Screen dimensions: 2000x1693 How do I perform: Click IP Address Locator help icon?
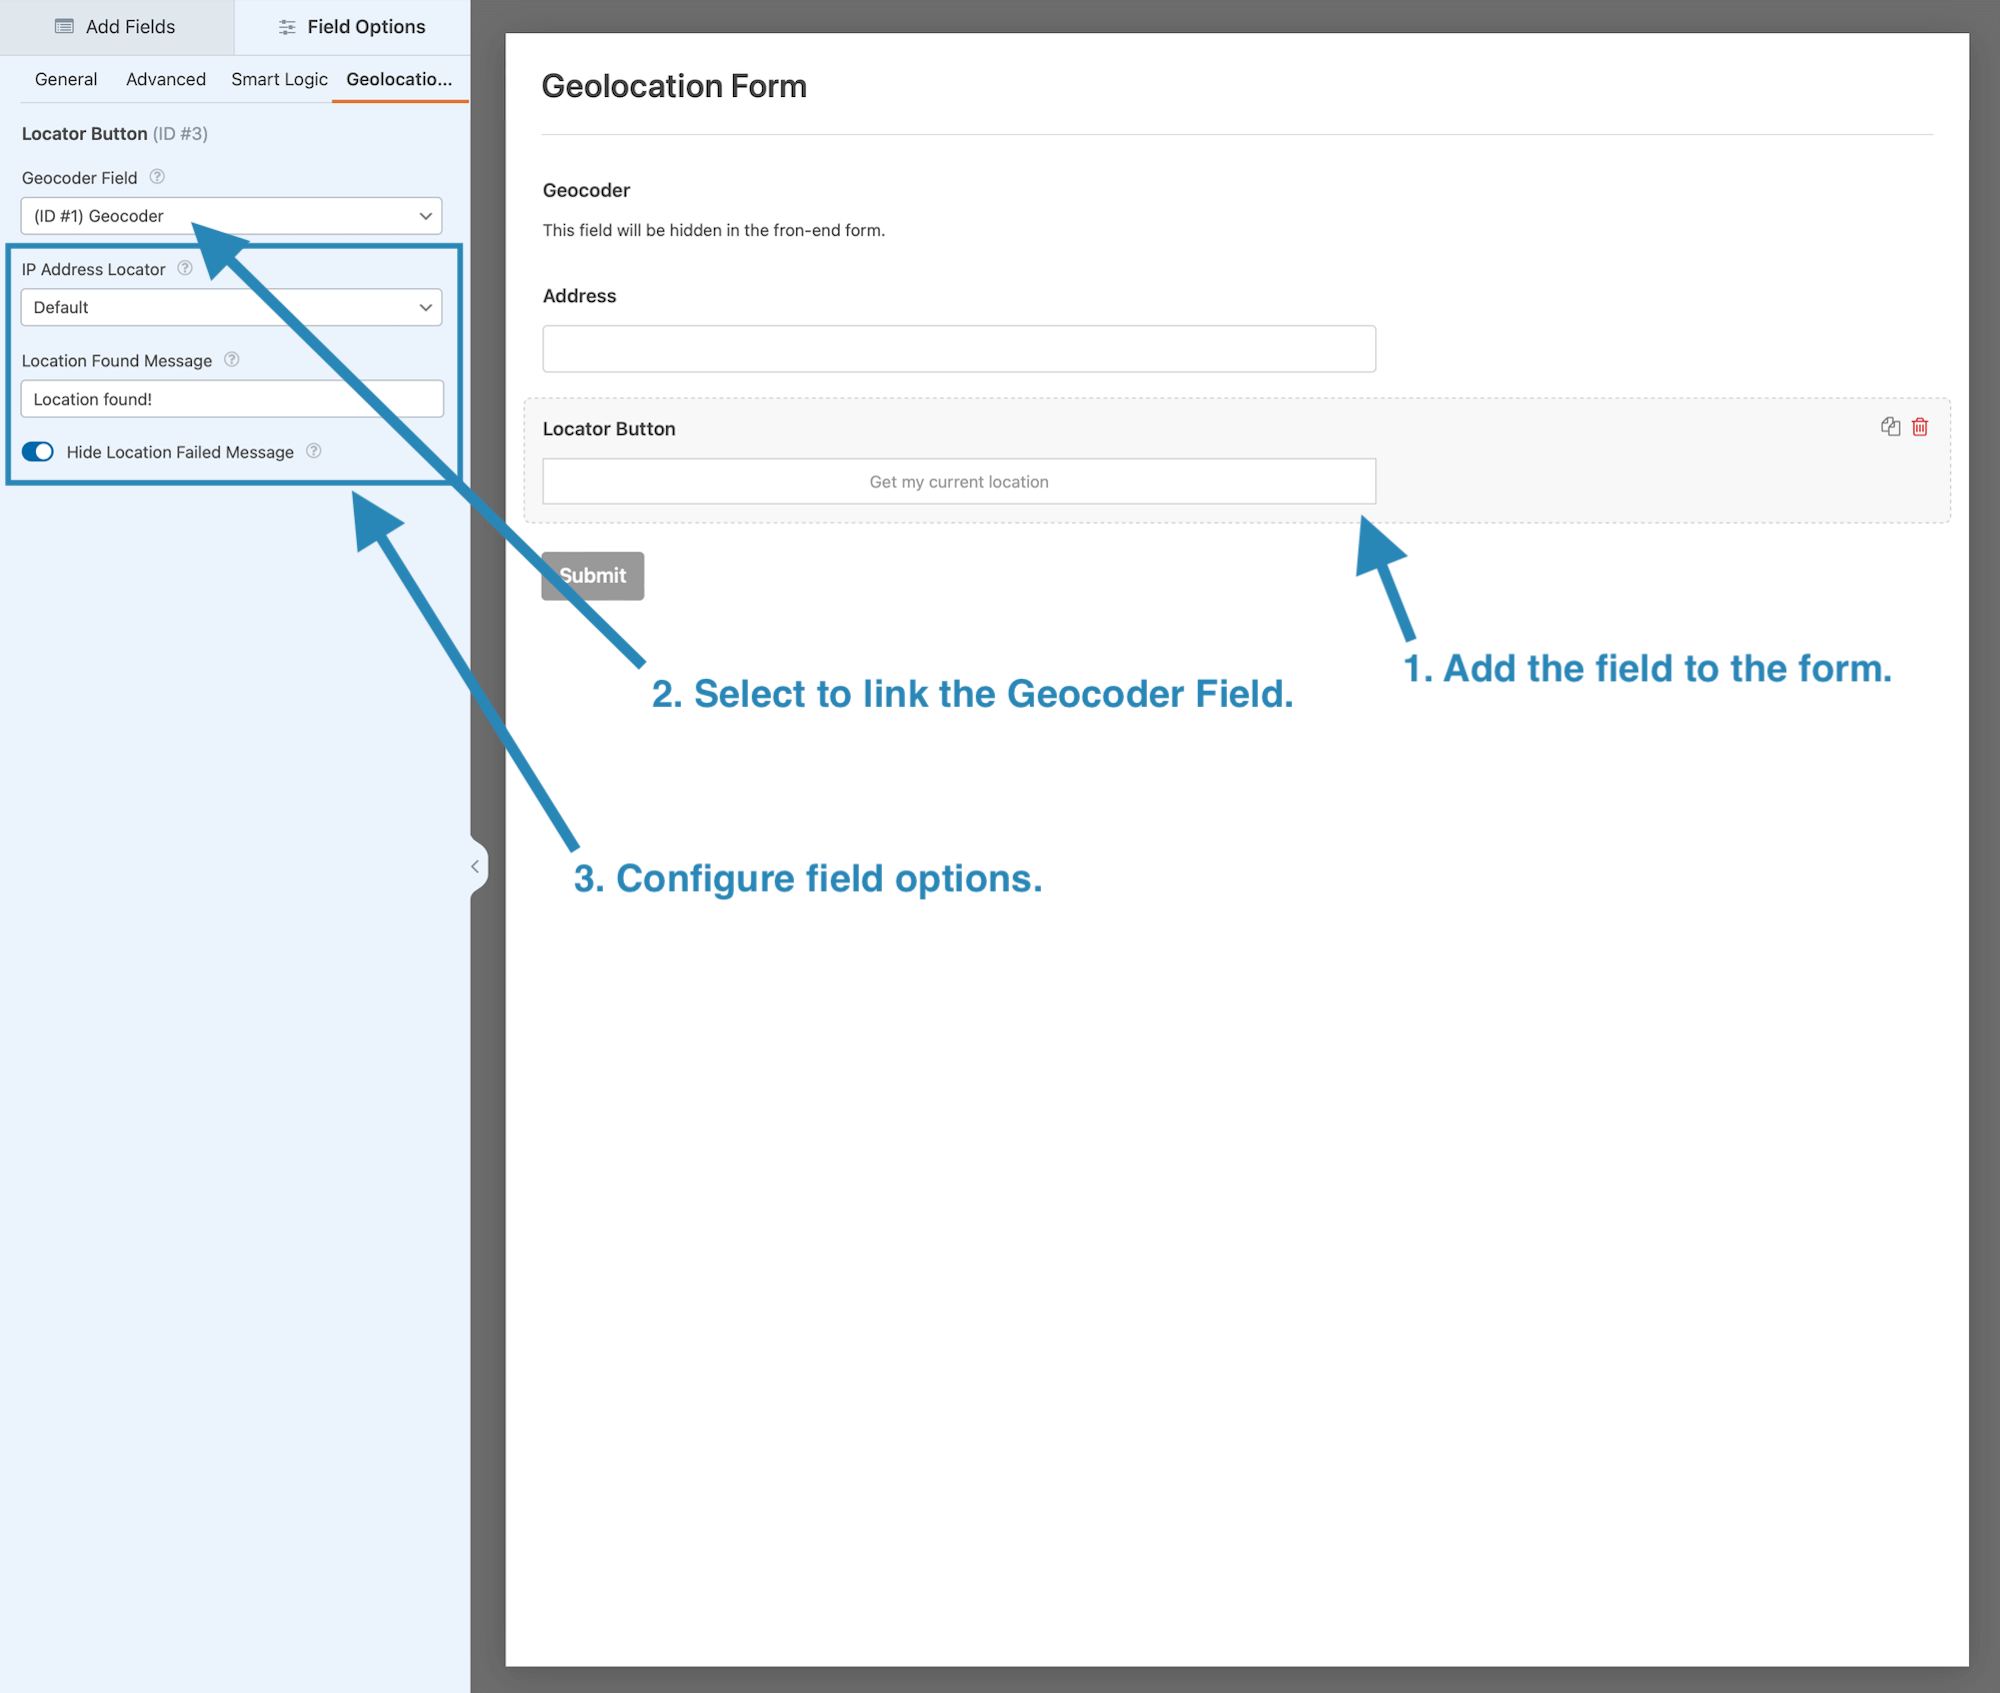click(x=185, y=268)
